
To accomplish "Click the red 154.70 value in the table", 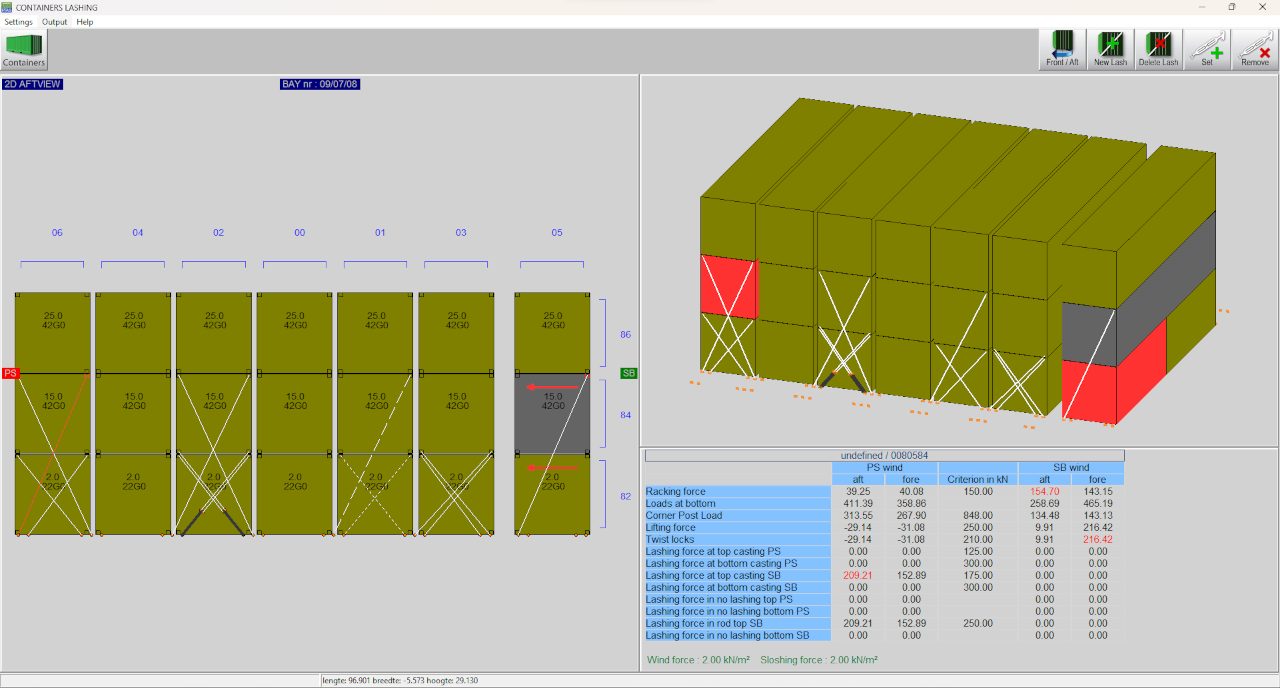I will point(1045,491).
